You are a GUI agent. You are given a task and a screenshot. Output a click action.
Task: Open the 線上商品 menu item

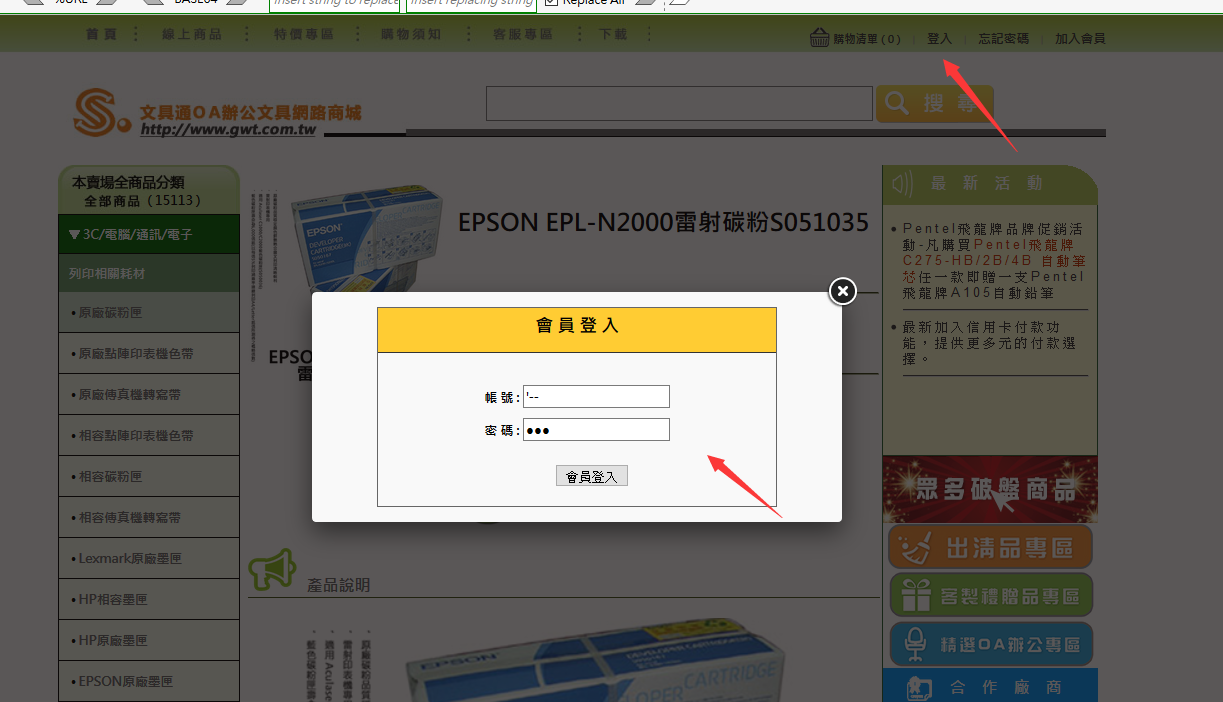click(x=192, y=34)
